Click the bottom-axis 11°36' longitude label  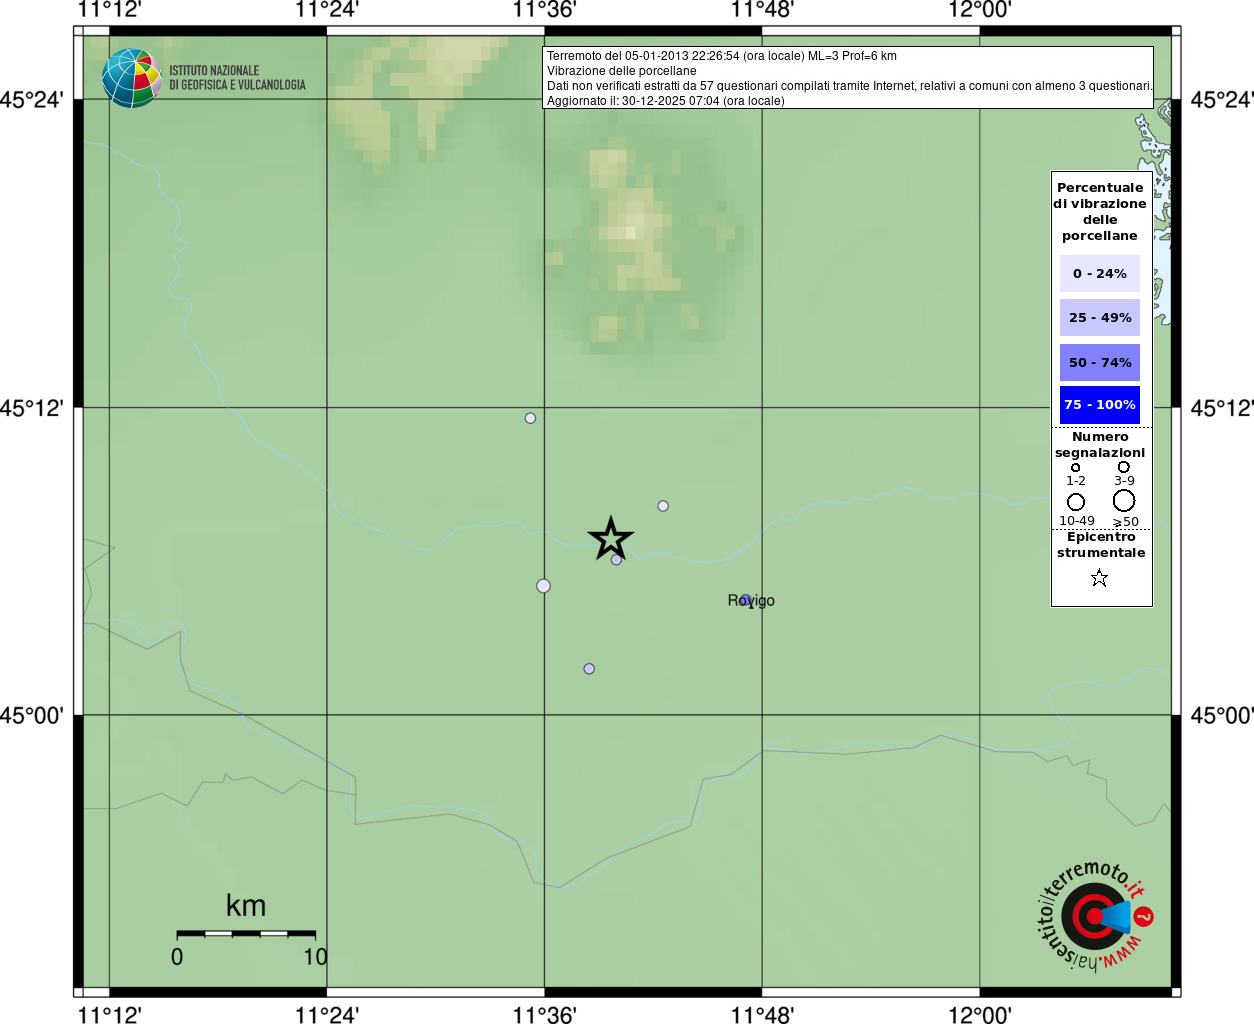click(544, 1015)
